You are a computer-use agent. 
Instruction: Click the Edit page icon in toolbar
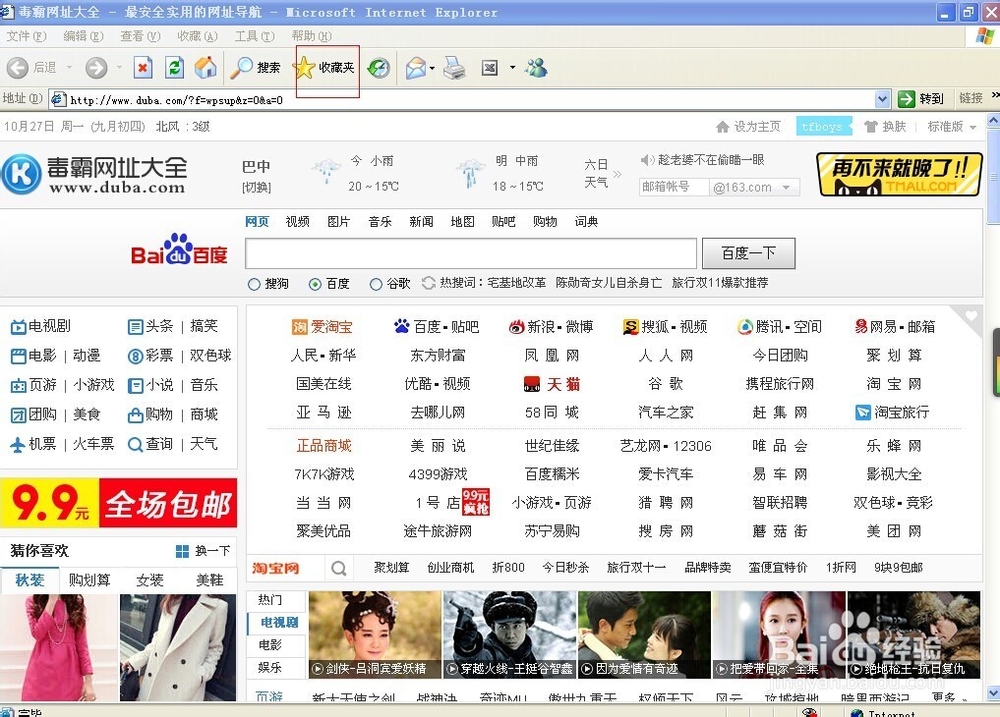490,67
